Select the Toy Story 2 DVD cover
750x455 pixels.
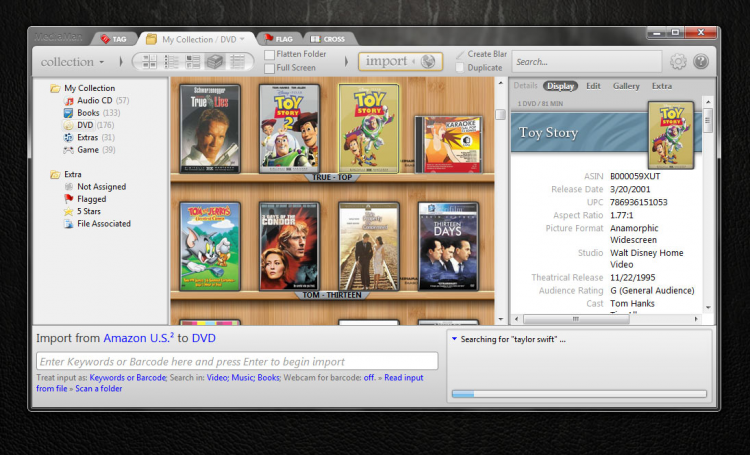[x=289, y=129]
